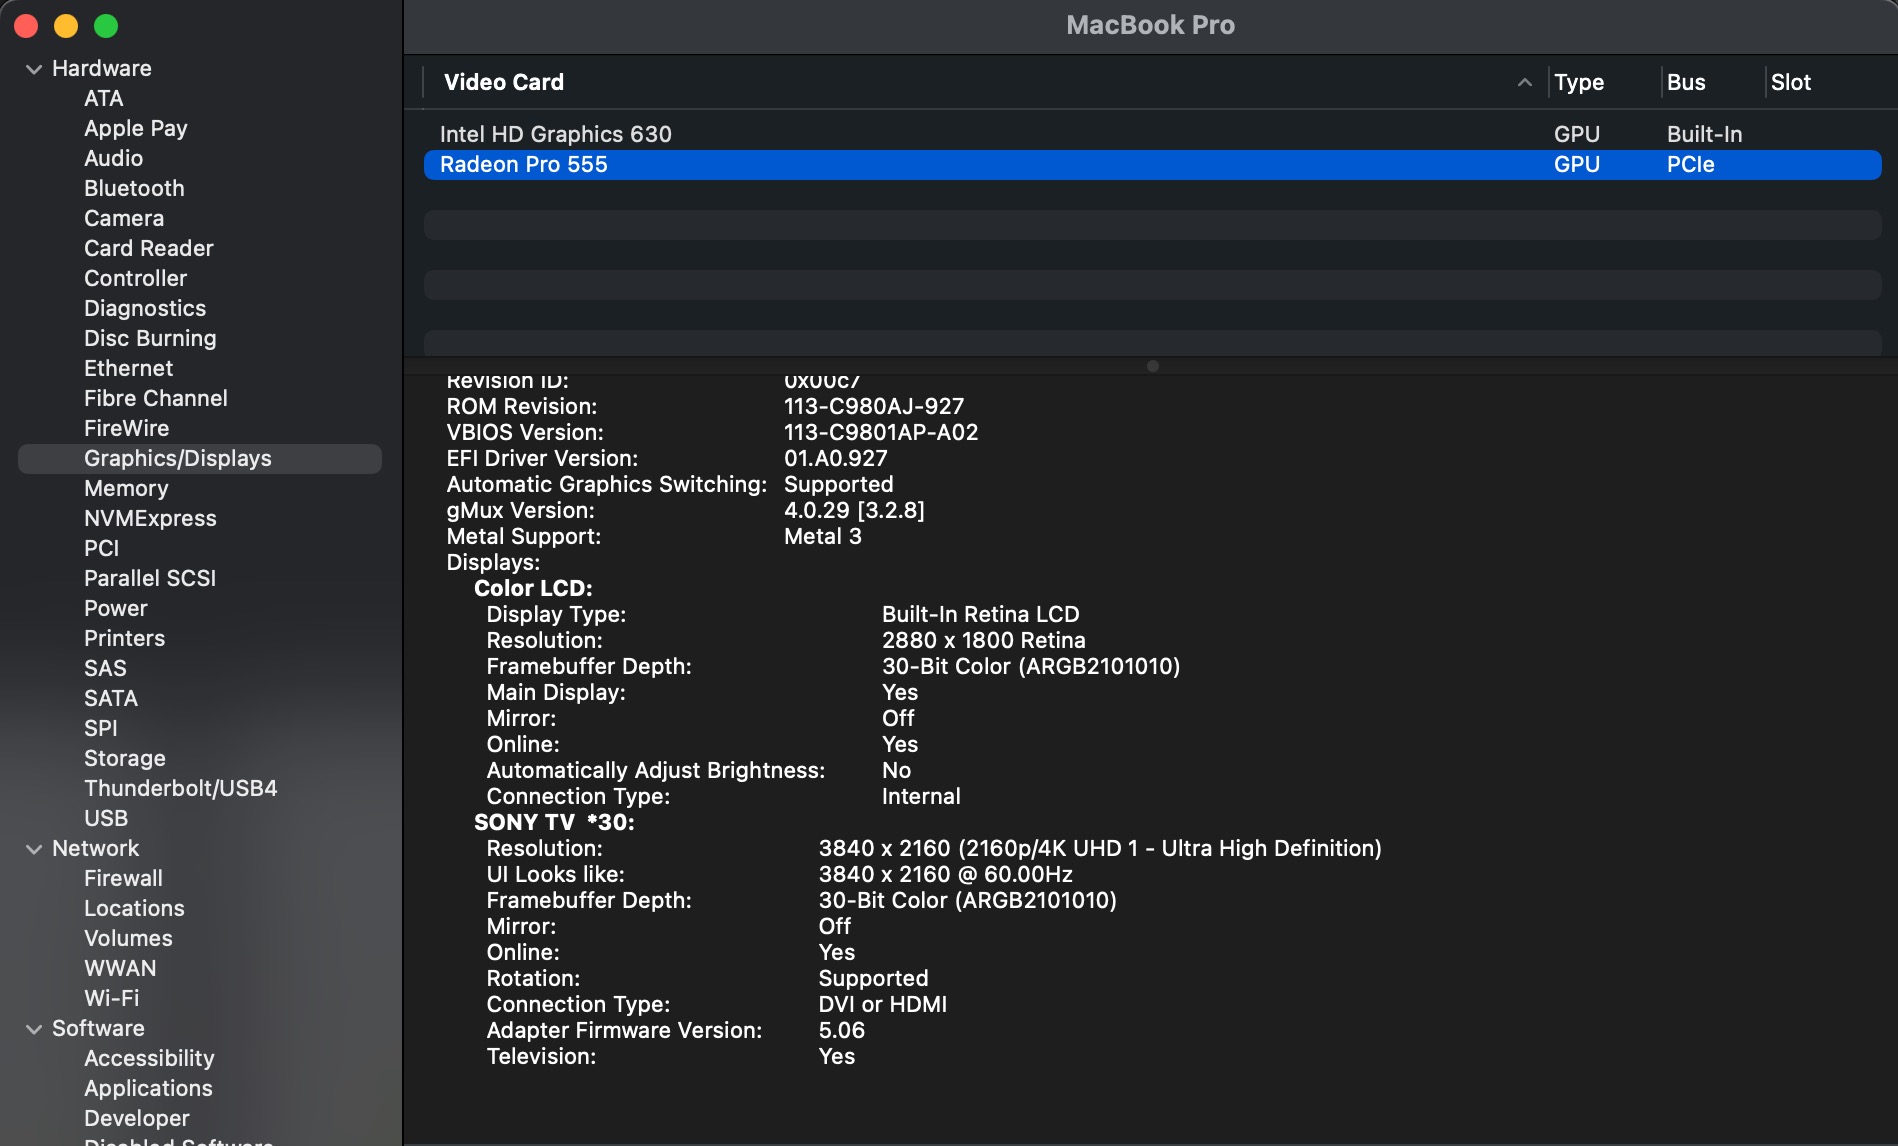Screen dimensions: 1898x1146
Task: Select Volumes under Network
Action: 129,938
